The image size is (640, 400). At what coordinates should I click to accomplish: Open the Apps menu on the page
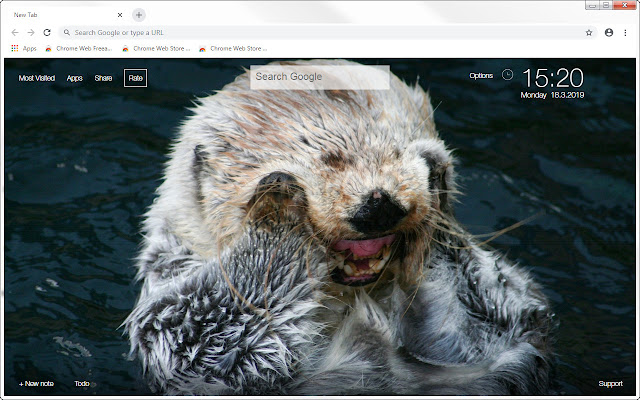coord(74,78)
